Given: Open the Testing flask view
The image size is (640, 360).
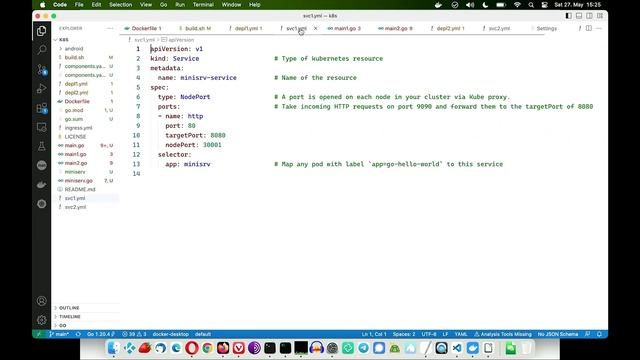Looking at the screenshot, I should [41, 146].
